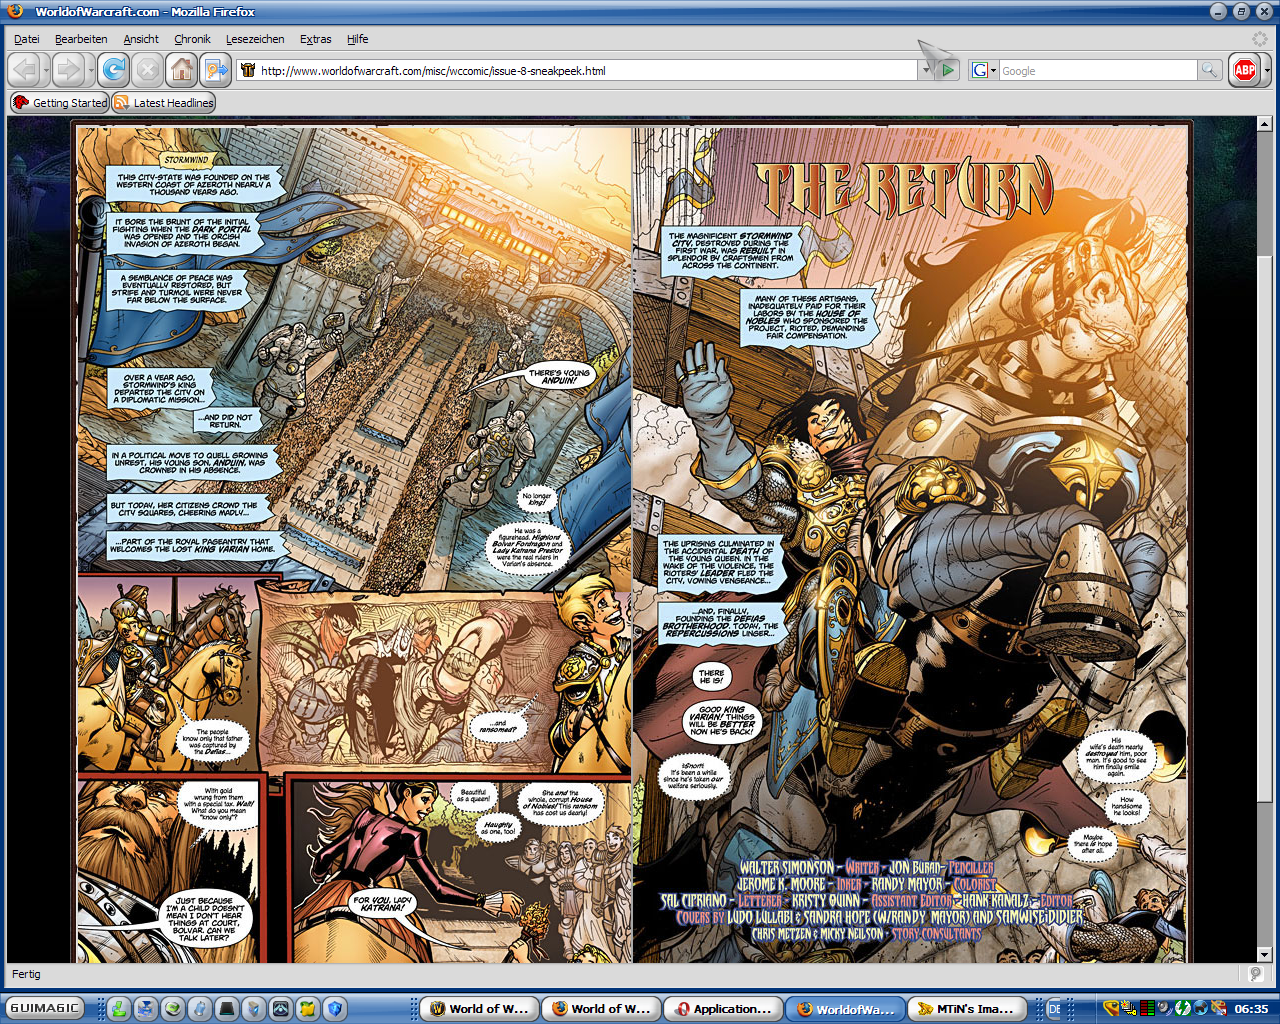Click the seventh quick launch icon
1280x1024 pixels.
click(280, 1008)
